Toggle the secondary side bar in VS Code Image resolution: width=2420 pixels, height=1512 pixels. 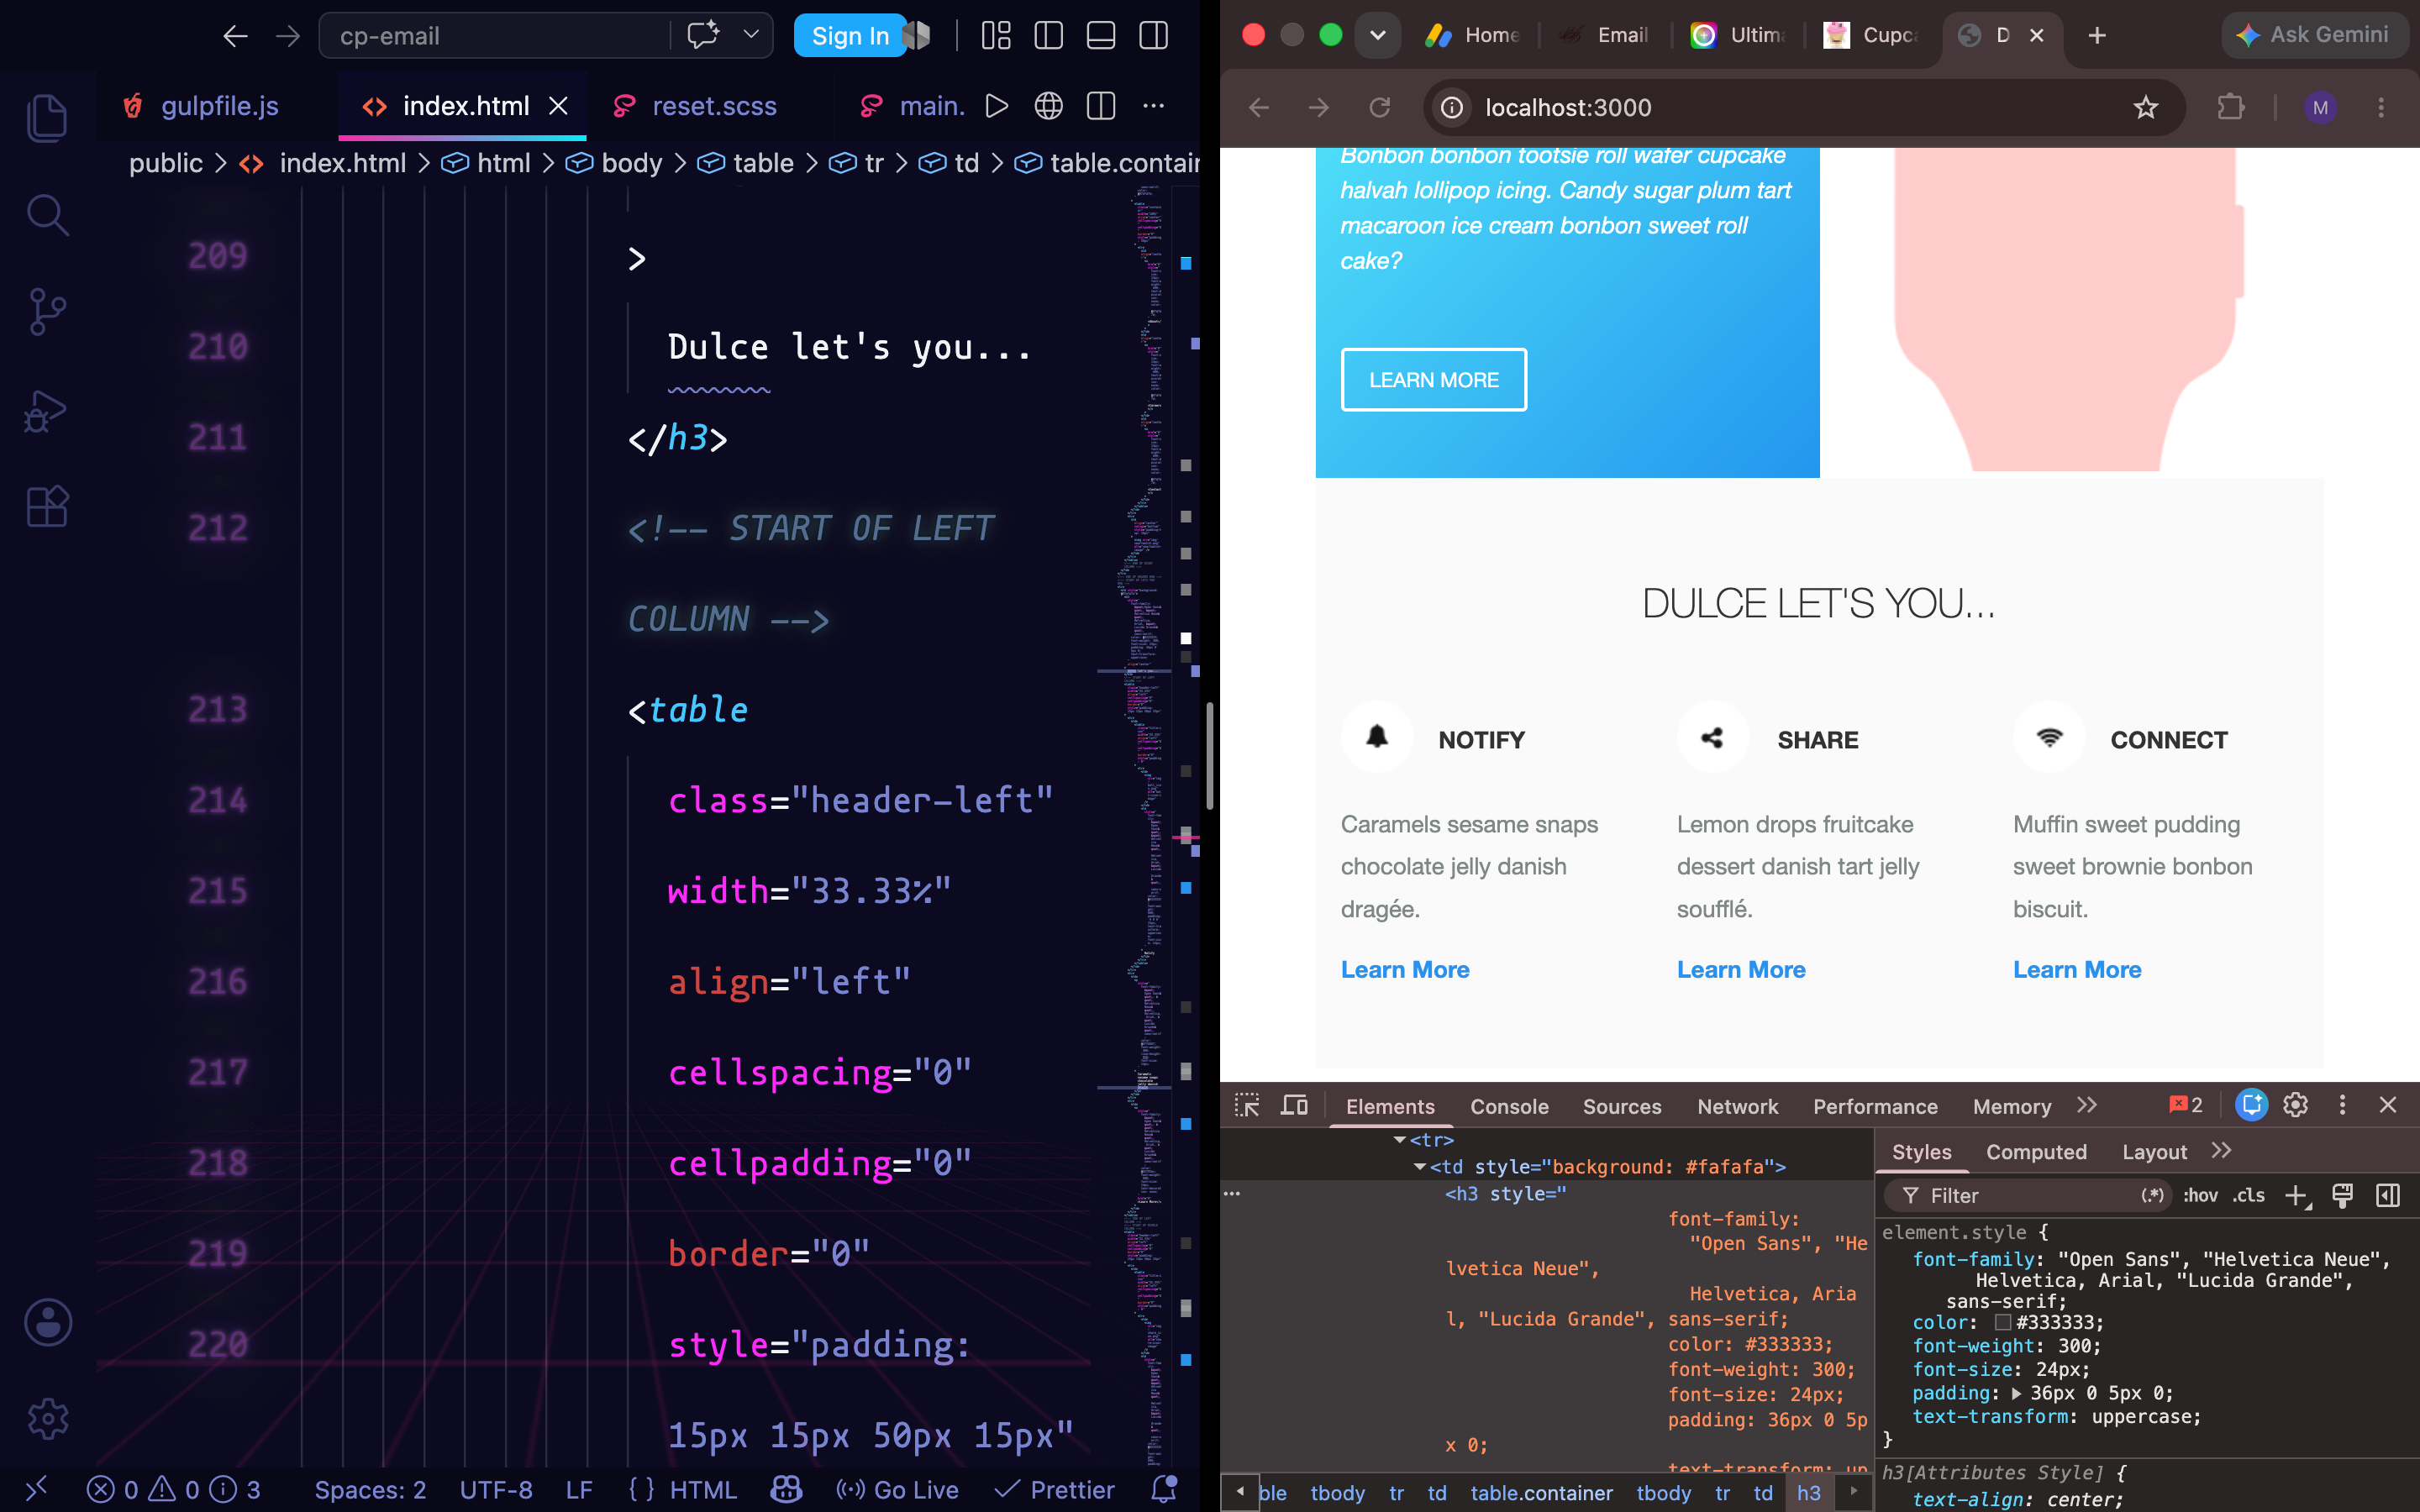[1153, 36]
